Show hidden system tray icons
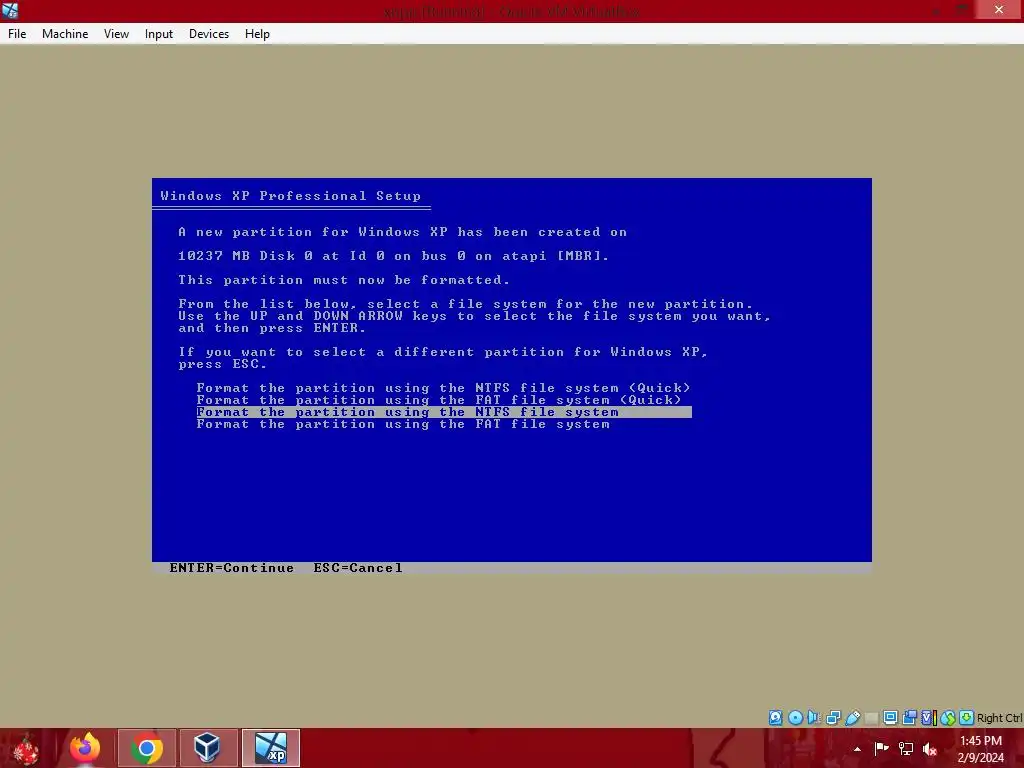1024x768 pixels. tap(857, 749)
